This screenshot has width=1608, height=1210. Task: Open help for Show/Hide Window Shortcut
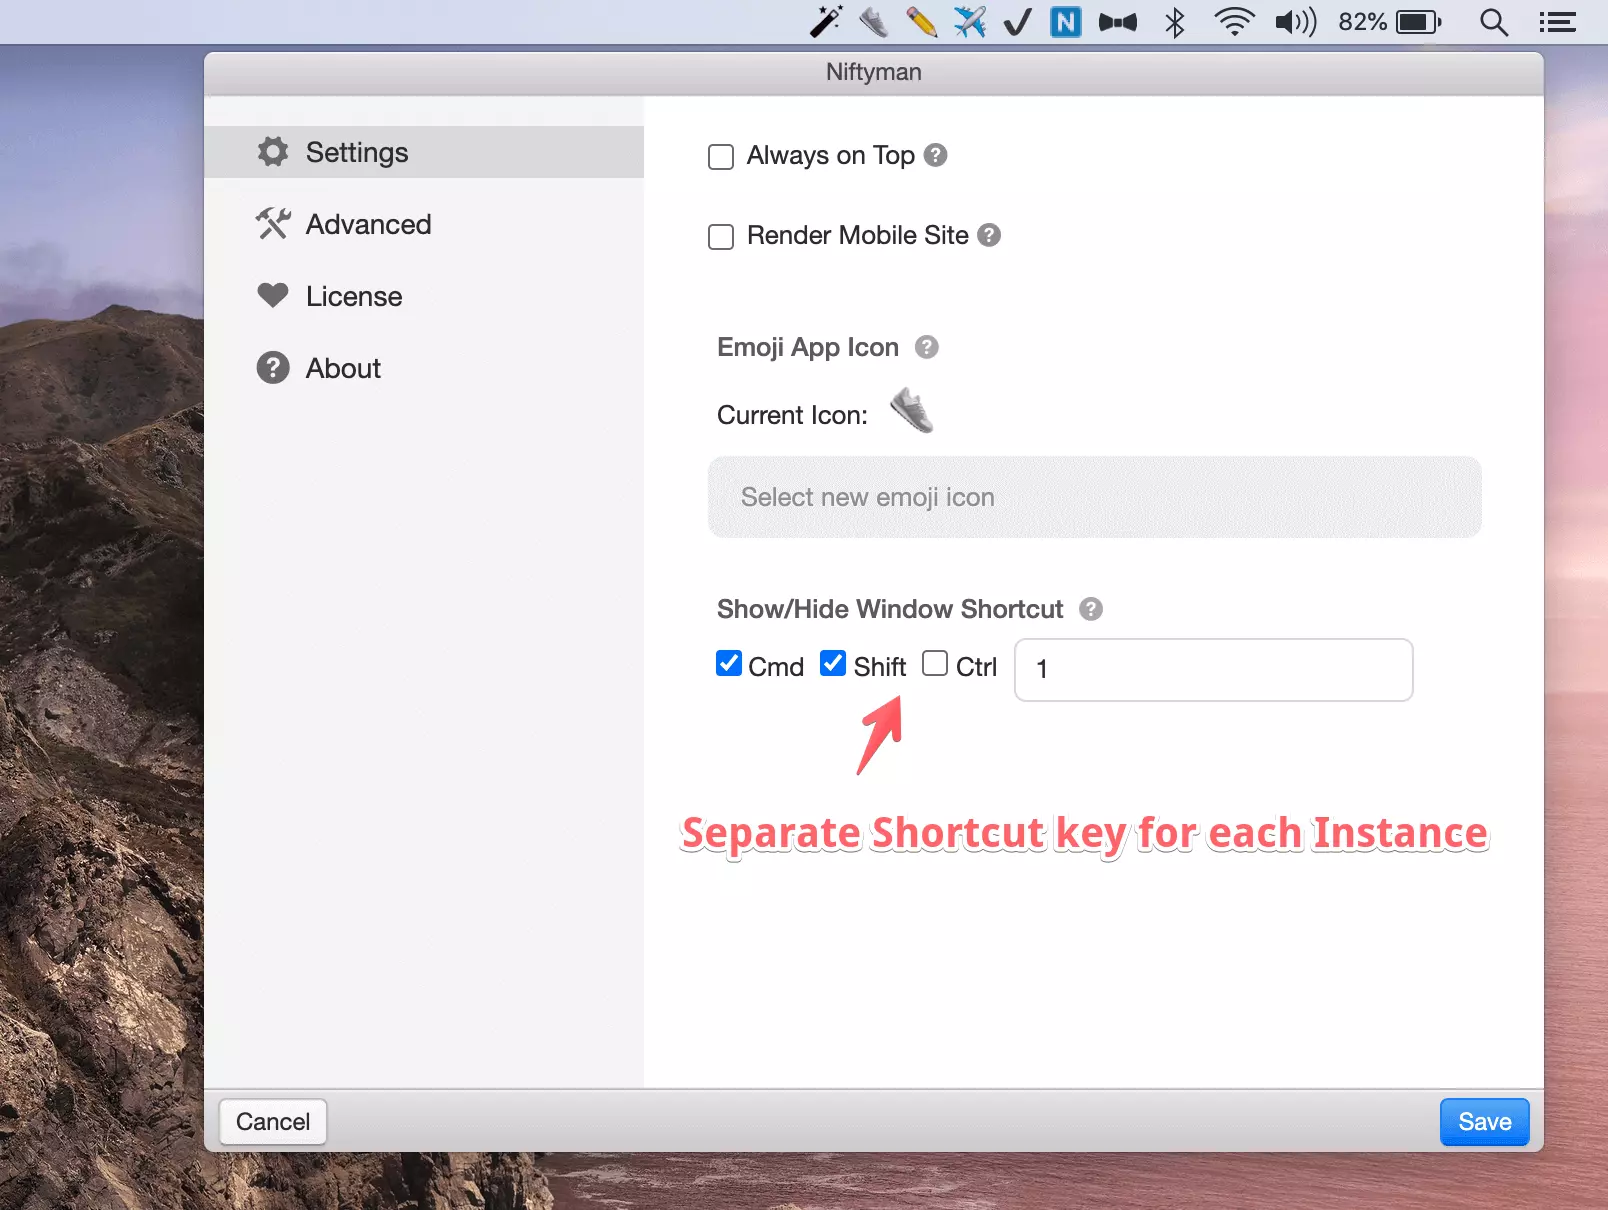click(x=1090, y=609)
